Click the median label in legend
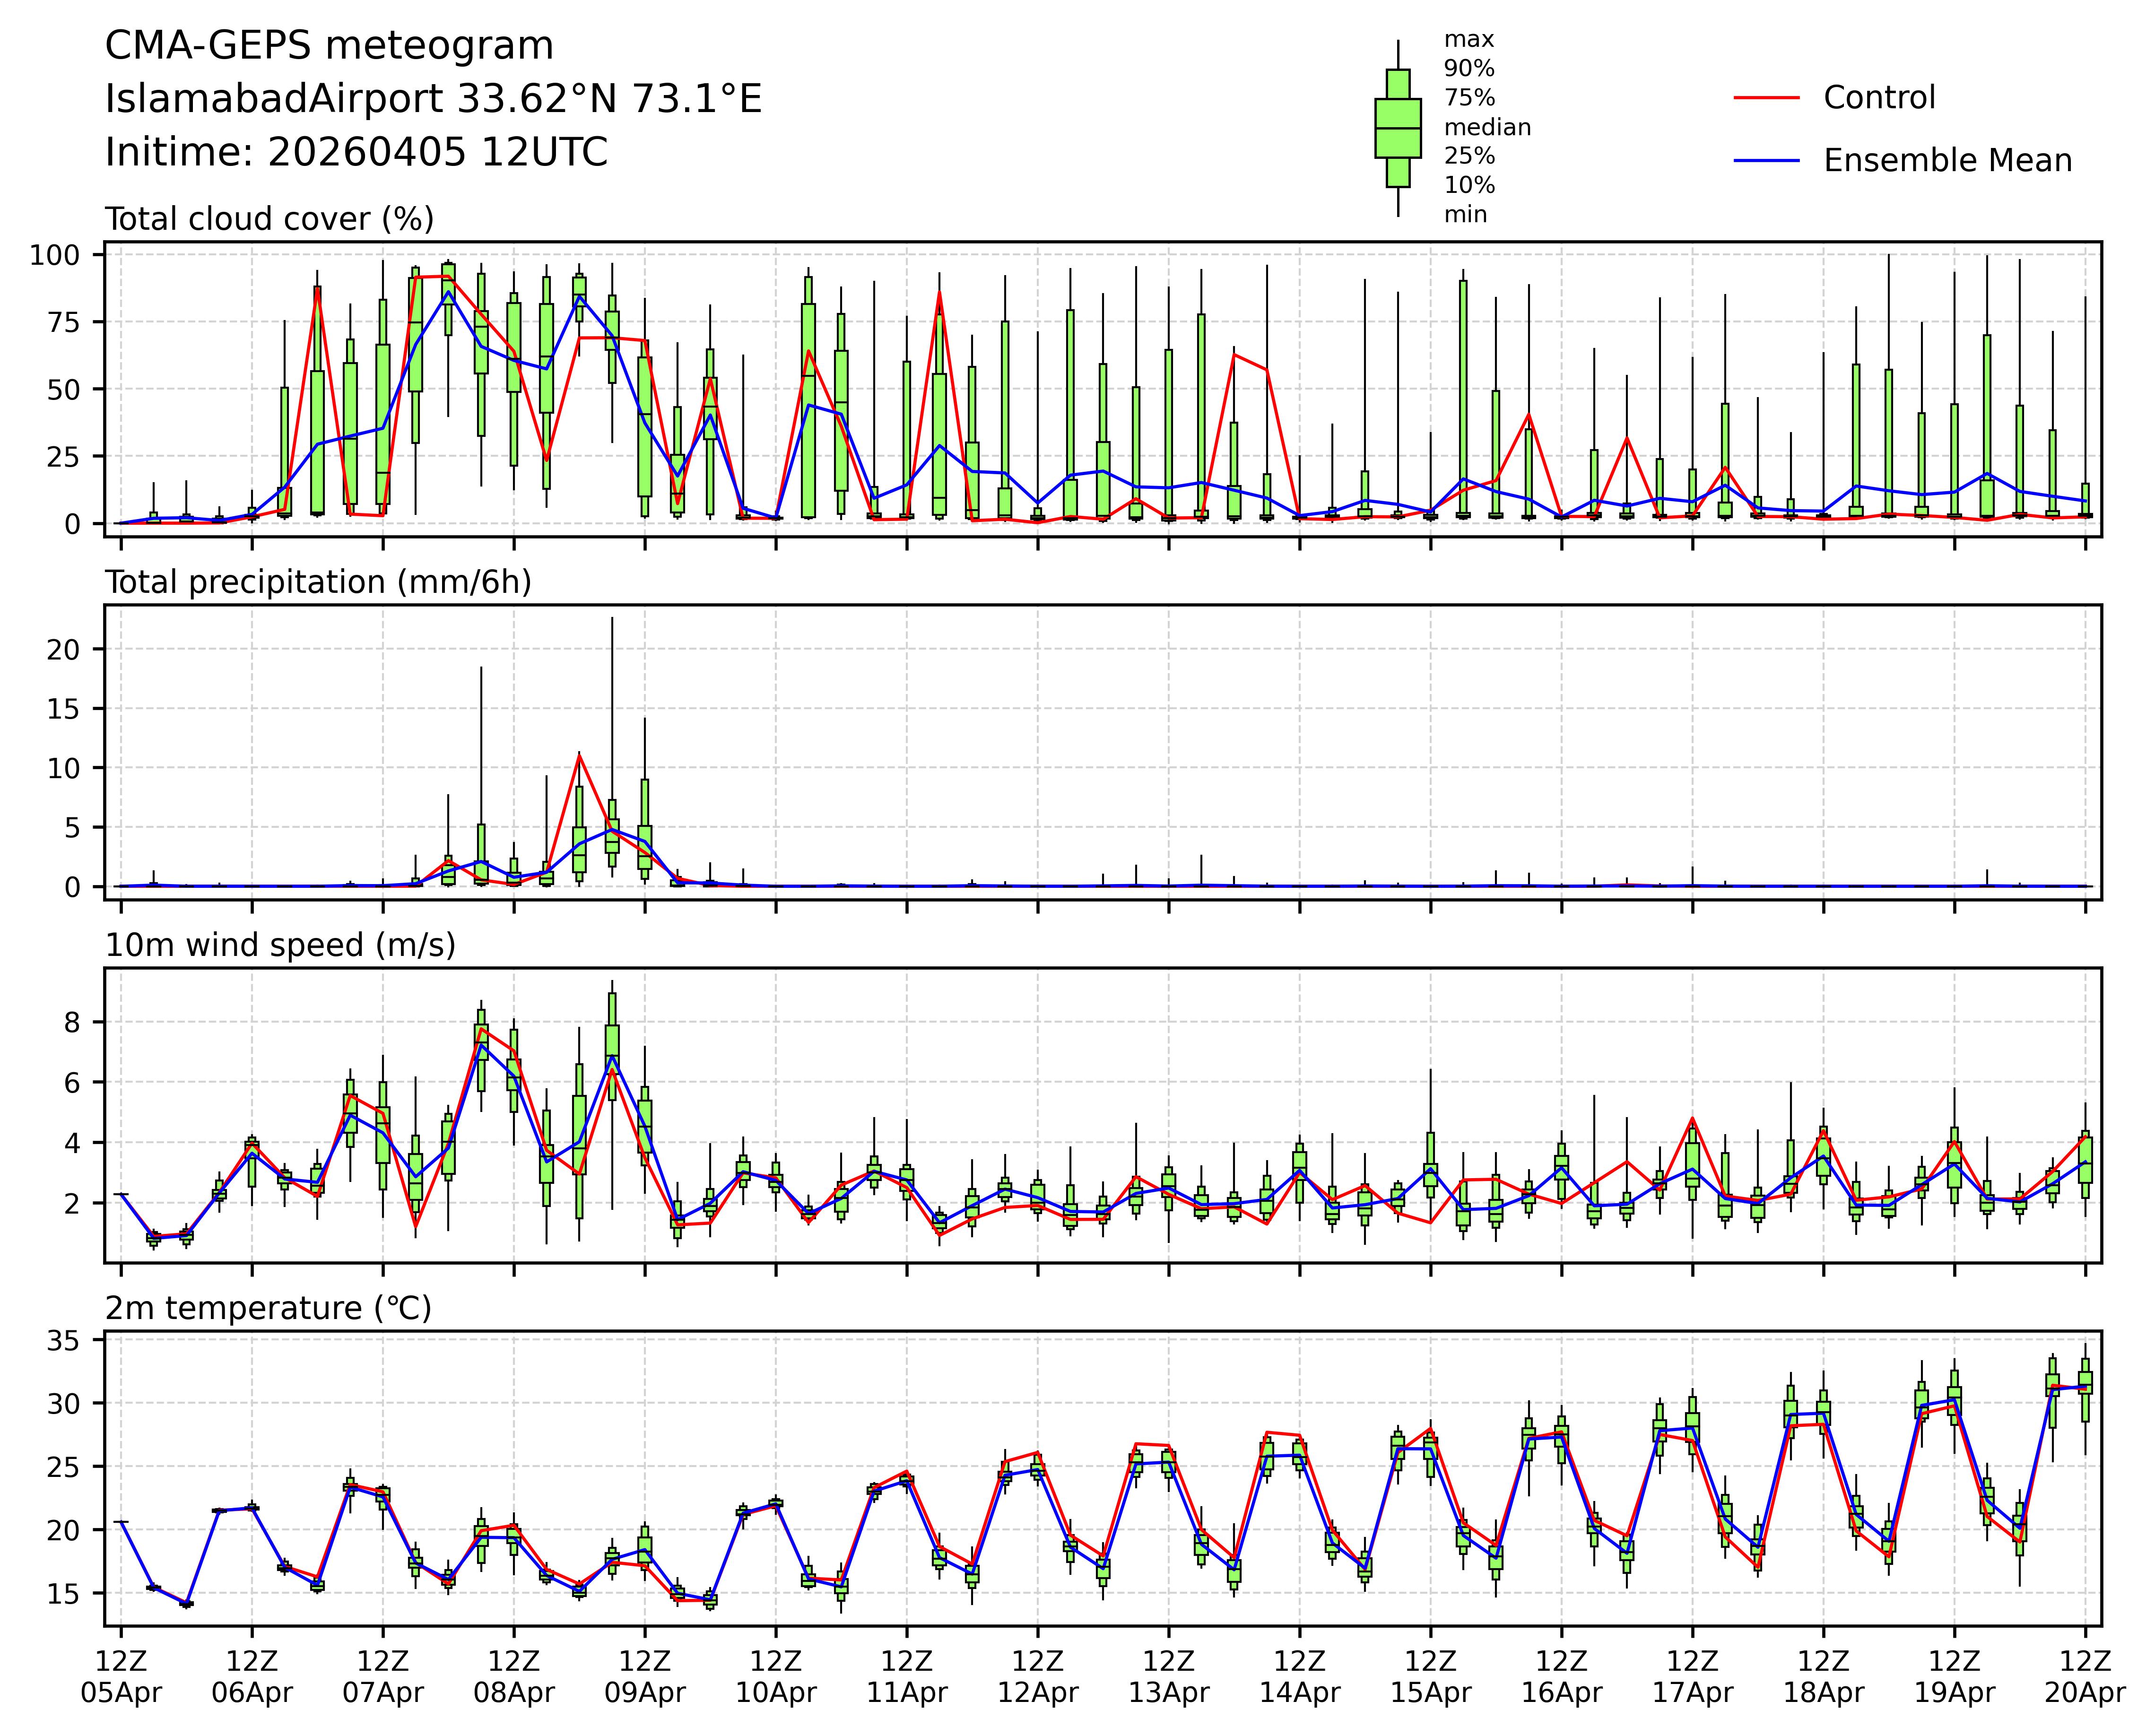The height and width of the screenshot is (1736, 2155). click(x=1487, y=127)
